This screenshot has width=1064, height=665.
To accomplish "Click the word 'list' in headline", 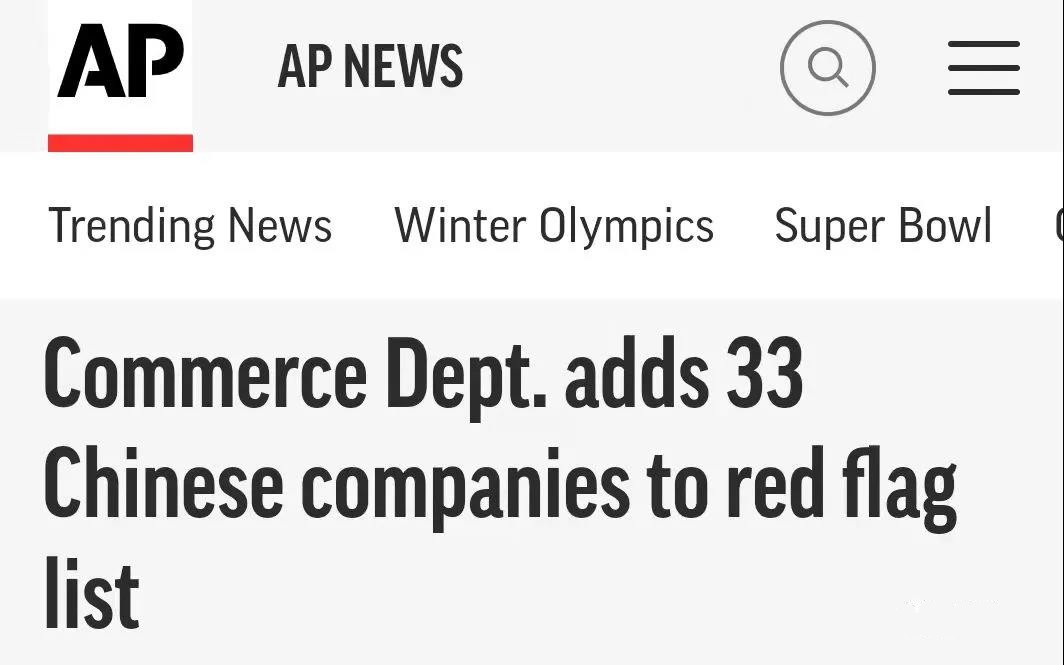I will 92,595.
